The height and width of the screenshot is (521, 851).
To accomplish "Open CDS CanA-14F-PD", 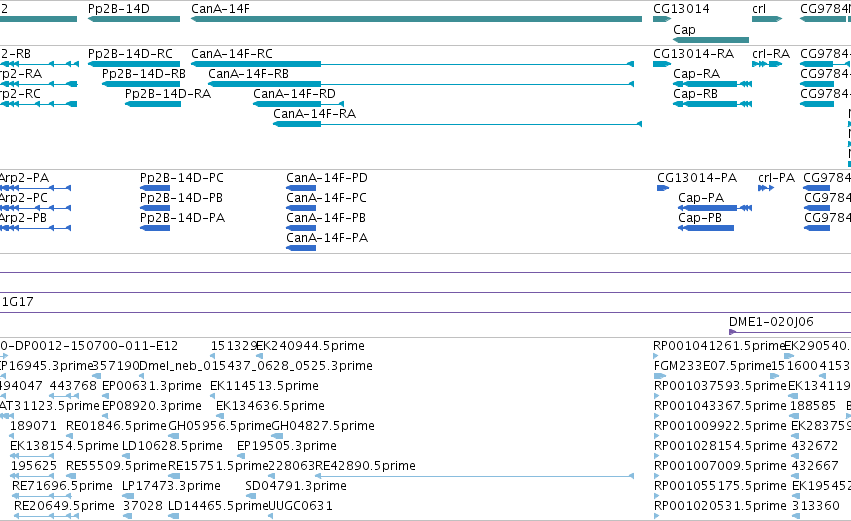I will [x=301, y=188].
